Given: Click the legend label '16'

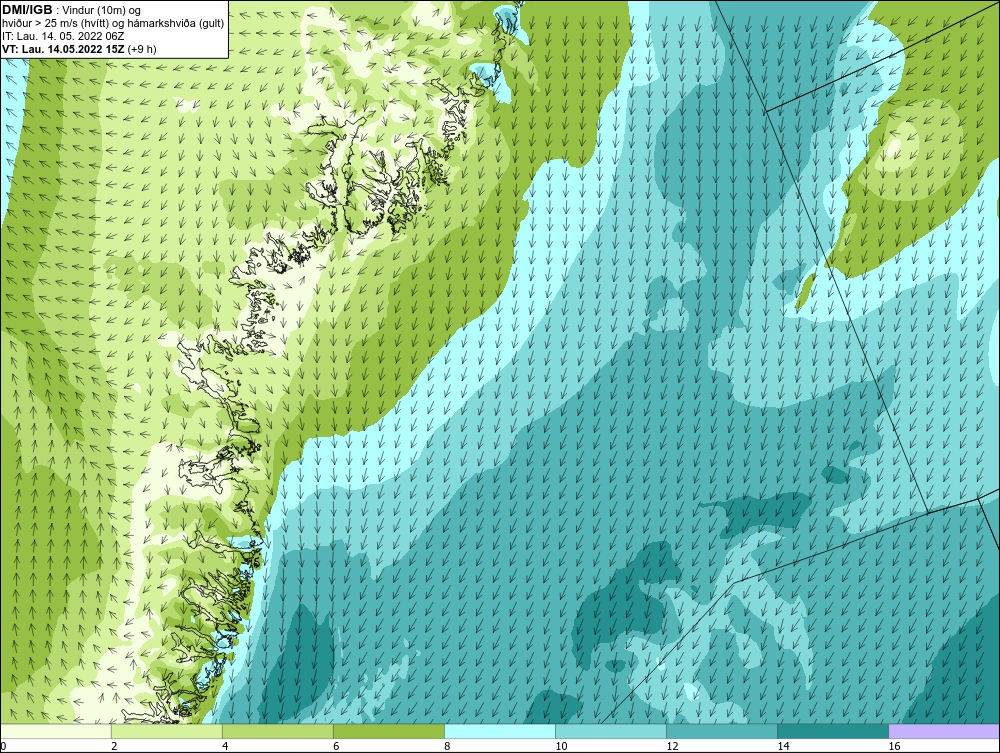Looking at the screenshot, I should point(893,746).
